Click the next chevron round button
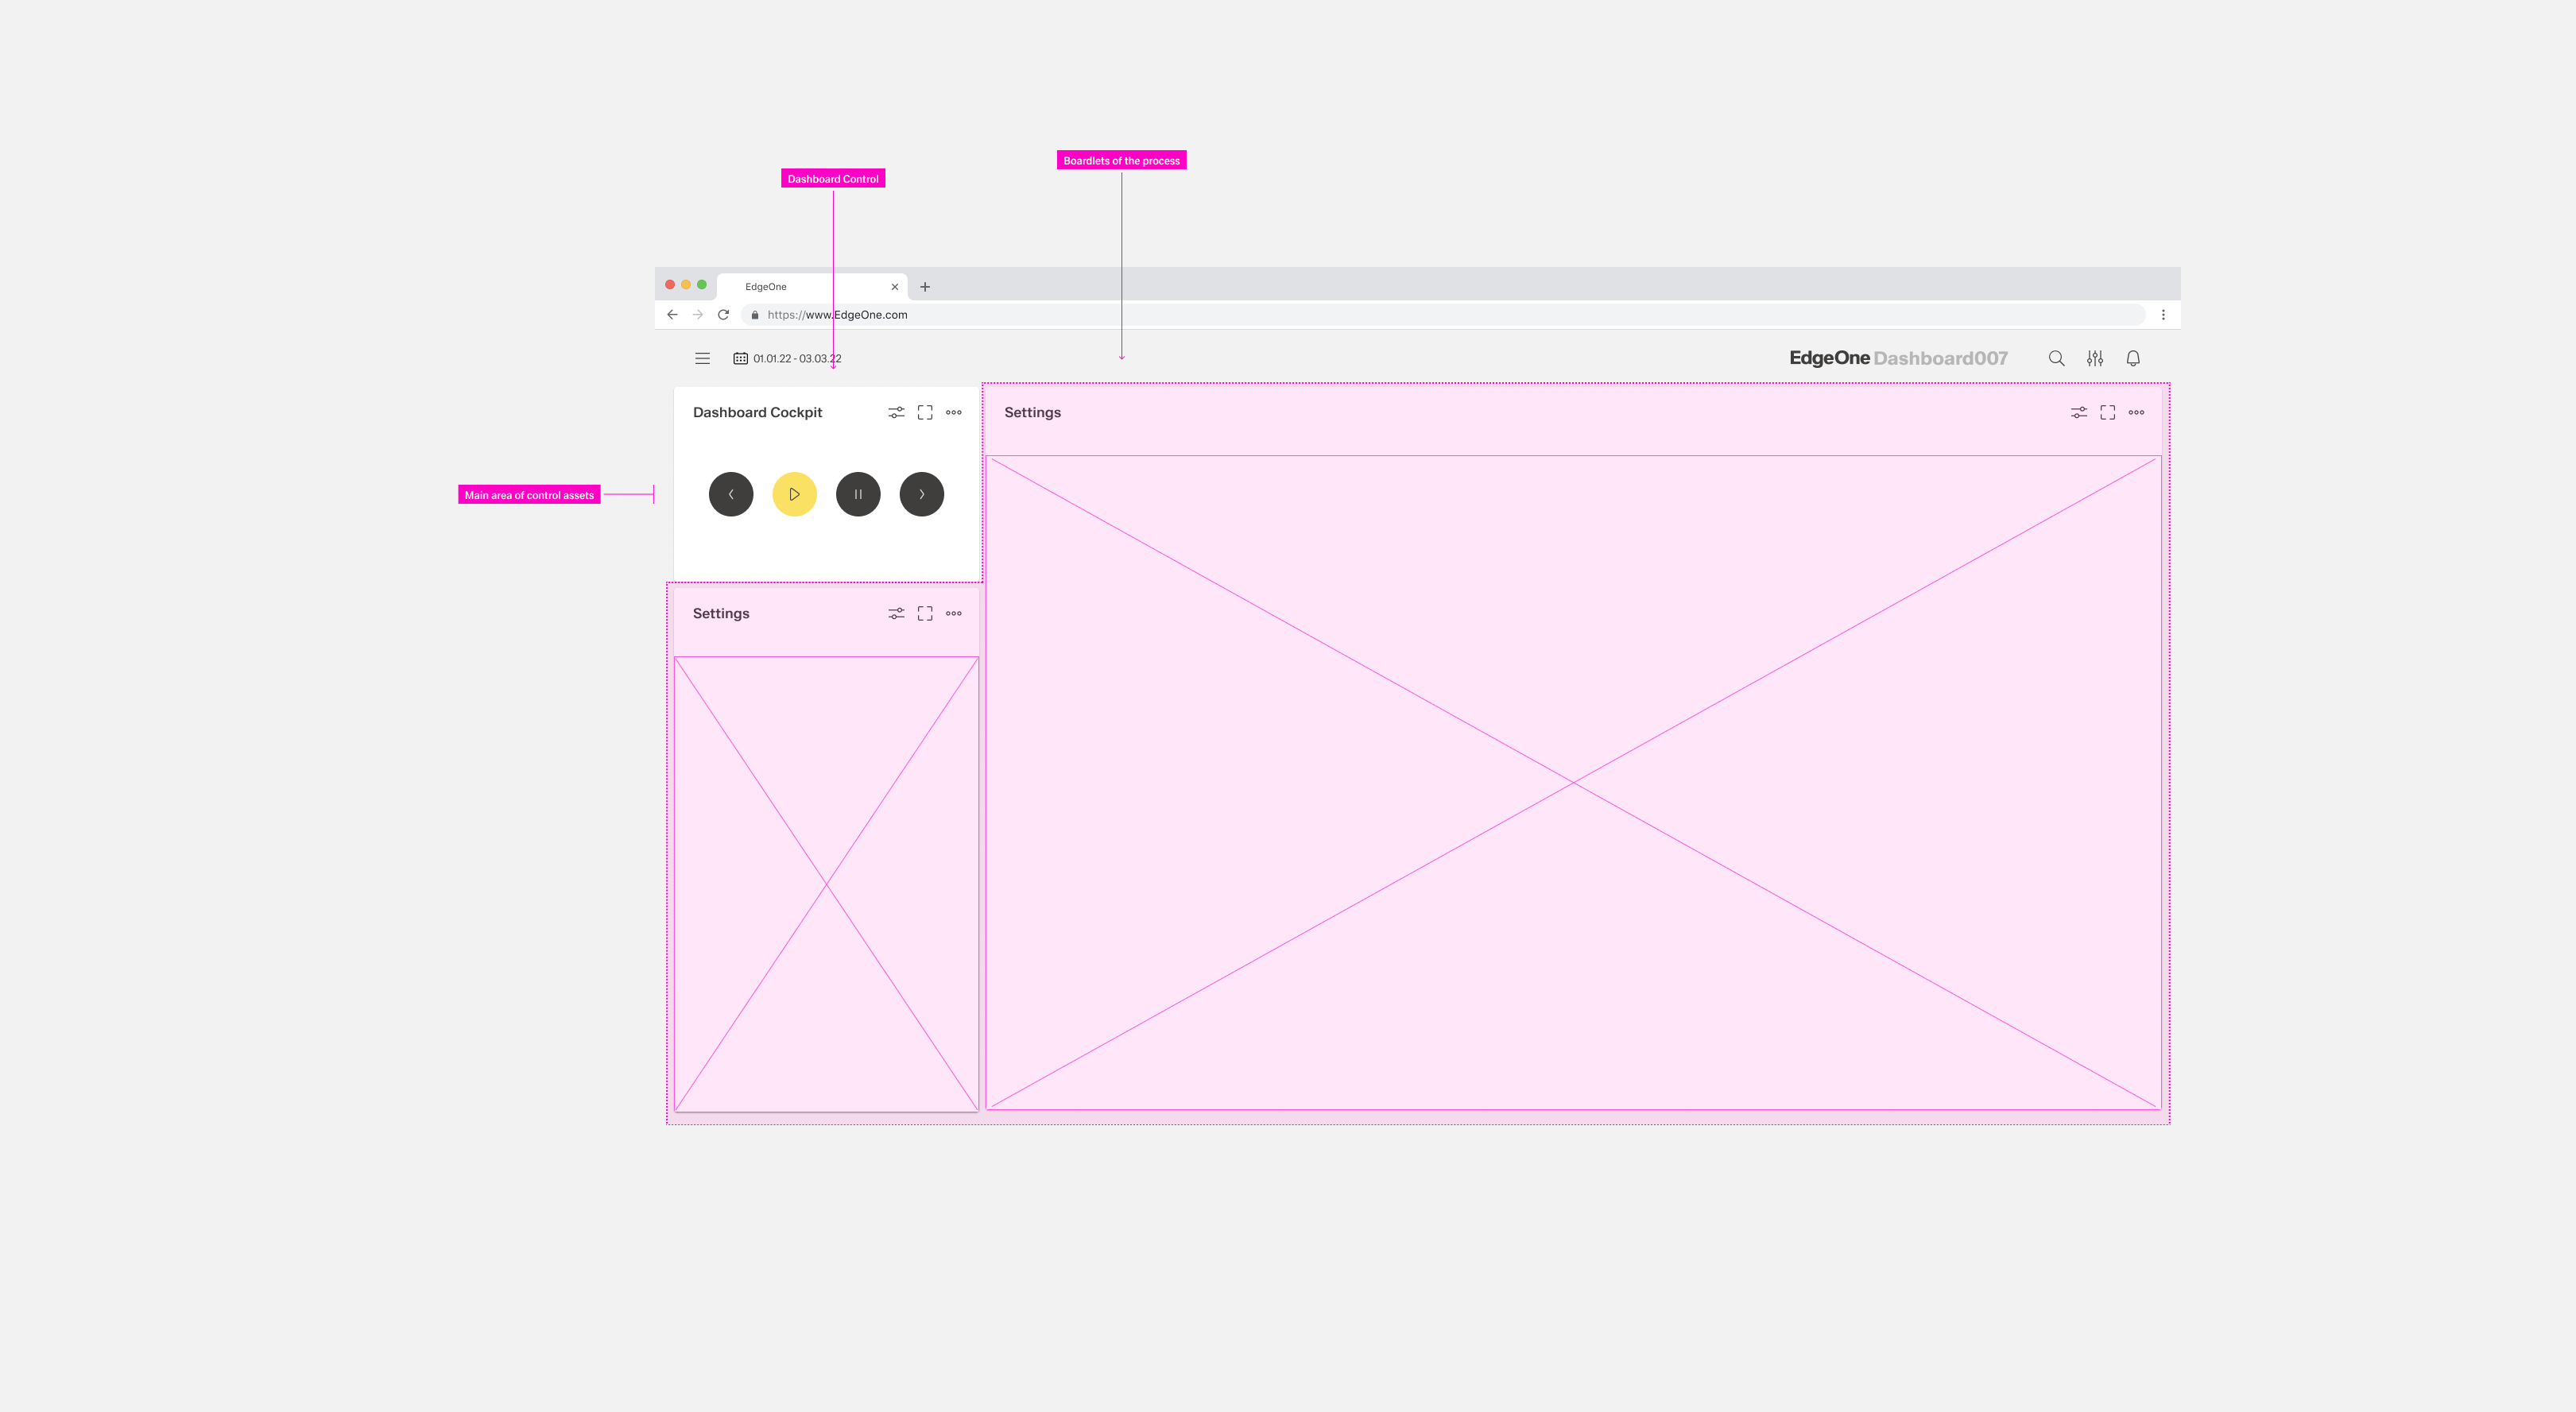Viewport: 2576px width, 1412px height. tap(921, 494)
